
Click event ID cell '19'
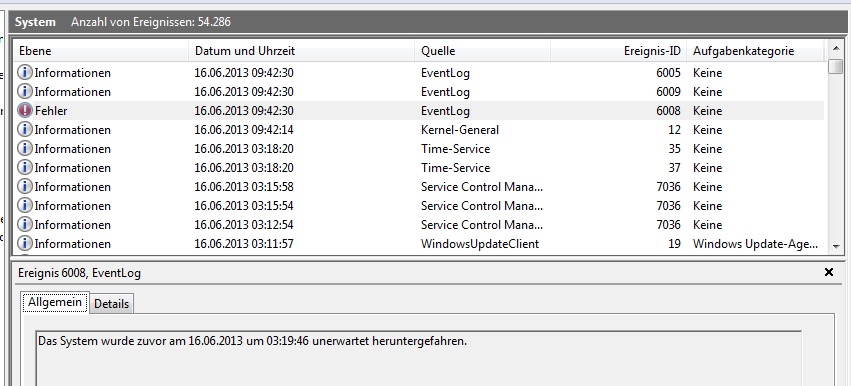point(674,244)
